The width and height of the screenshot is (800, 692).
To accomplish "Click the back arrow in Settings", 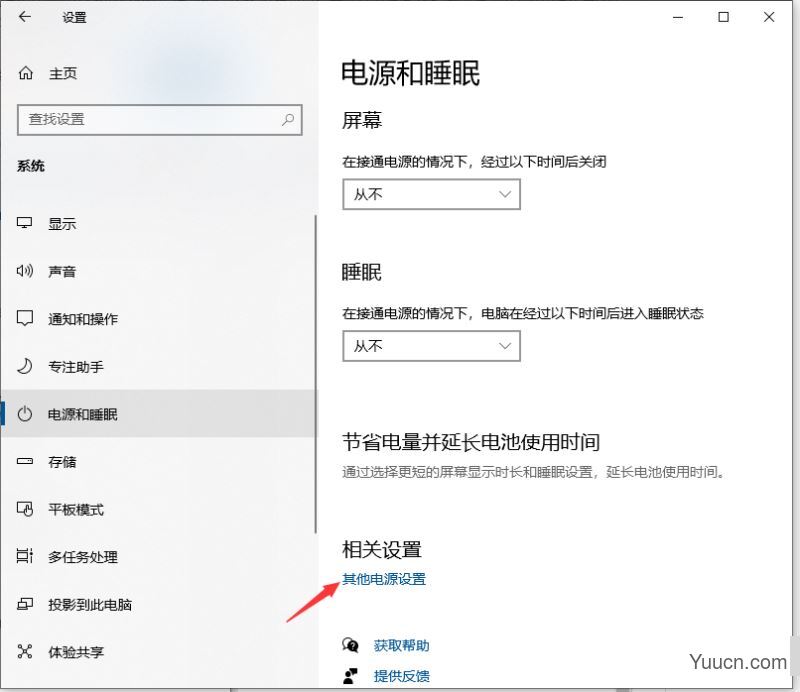I will [x=24, y=17].
